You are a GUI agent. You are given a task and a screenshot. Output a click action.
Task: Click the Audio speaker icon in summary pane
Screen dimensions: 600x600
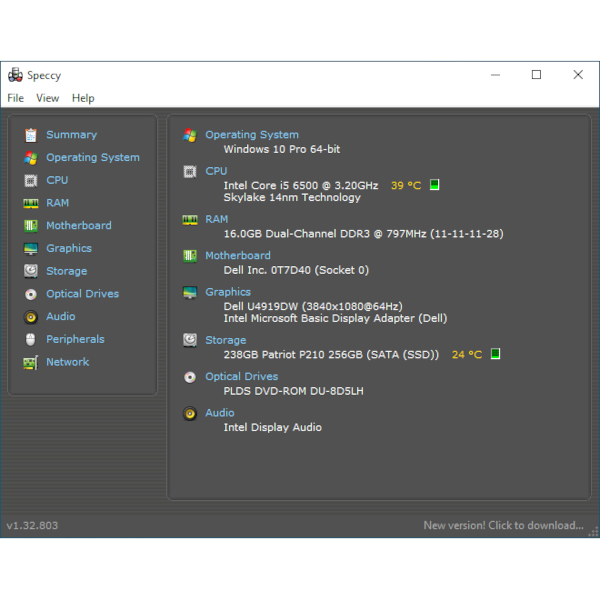(190, 414)
